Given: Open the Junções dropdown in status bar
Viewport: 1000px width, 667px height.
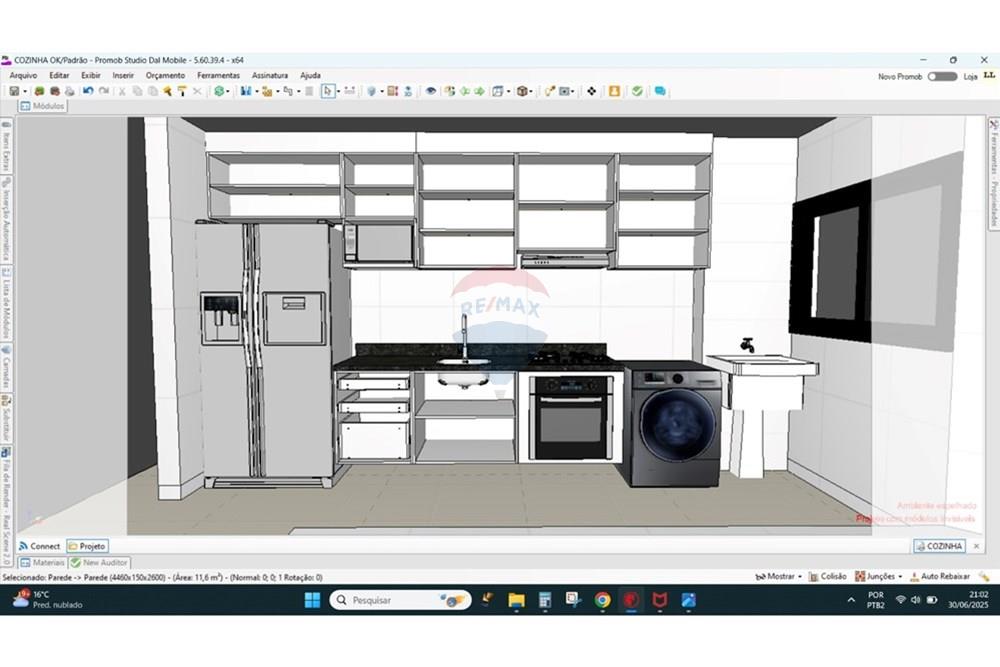Looking at the screenshot, I should click(x=880, y=577).
